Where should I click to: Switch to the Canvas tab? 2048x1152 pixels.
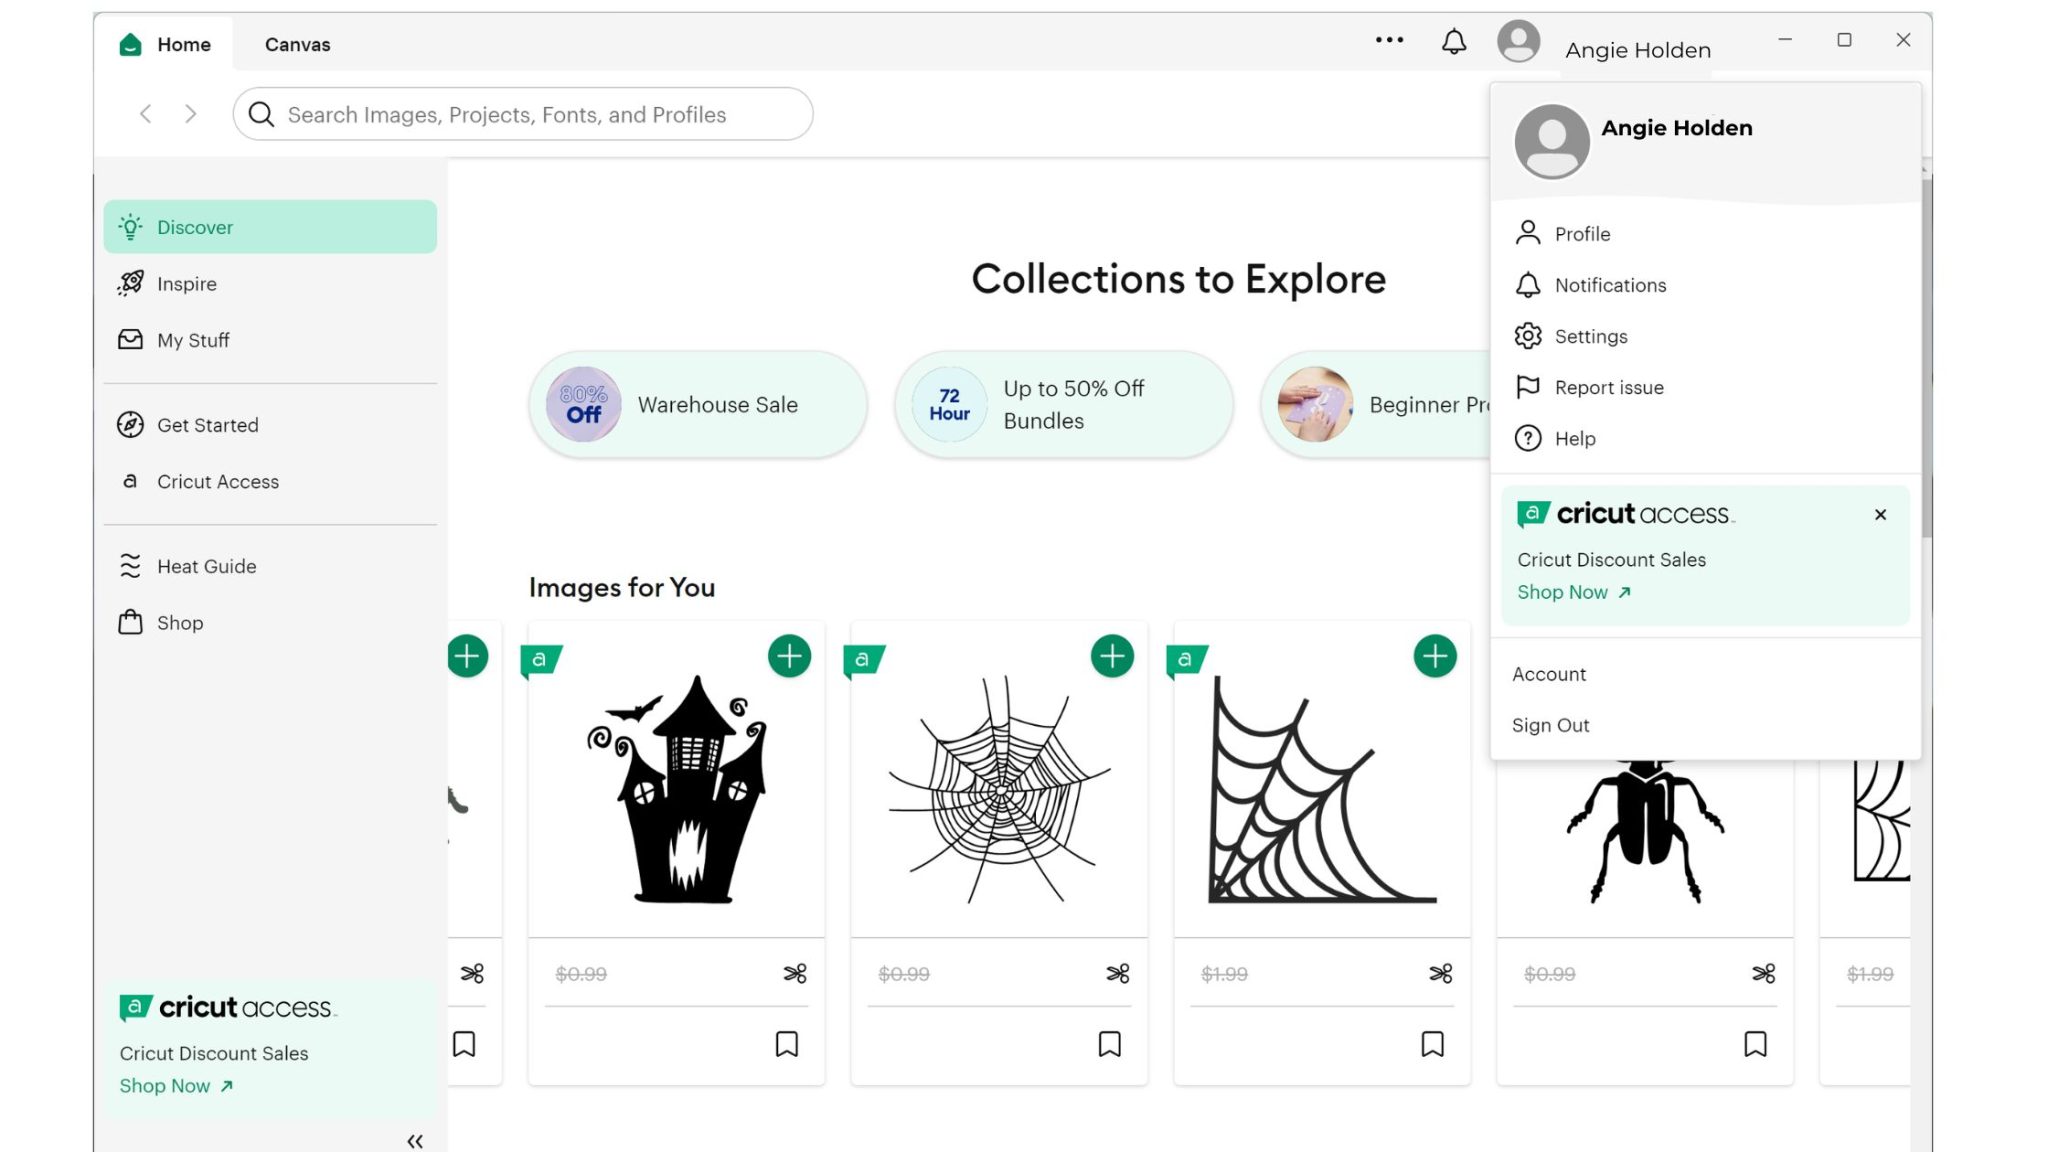click(297, 44)
